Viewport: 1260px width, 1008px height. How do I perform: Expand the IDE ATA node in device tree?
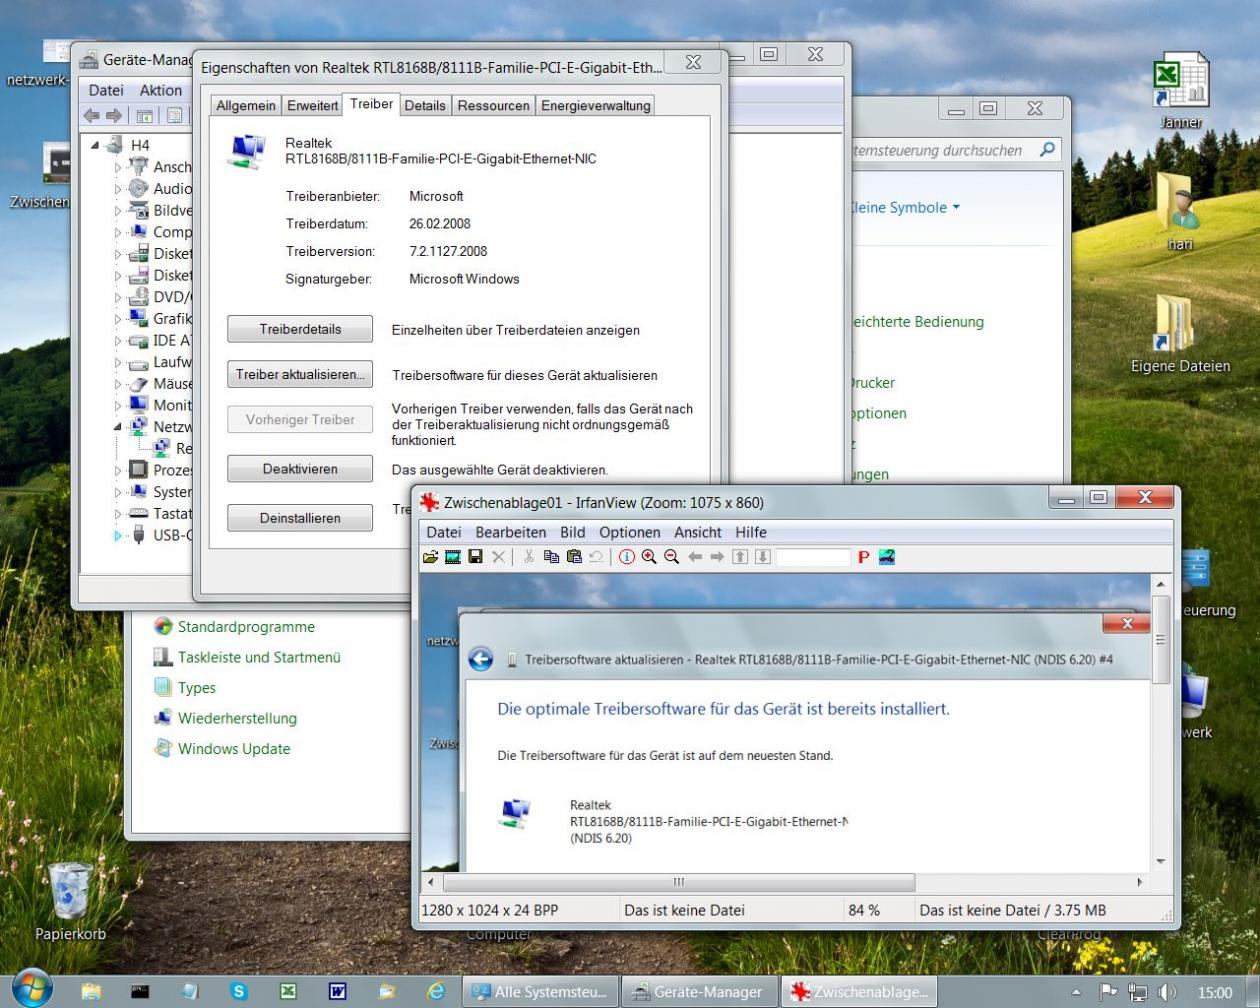[x=118, y=340]
